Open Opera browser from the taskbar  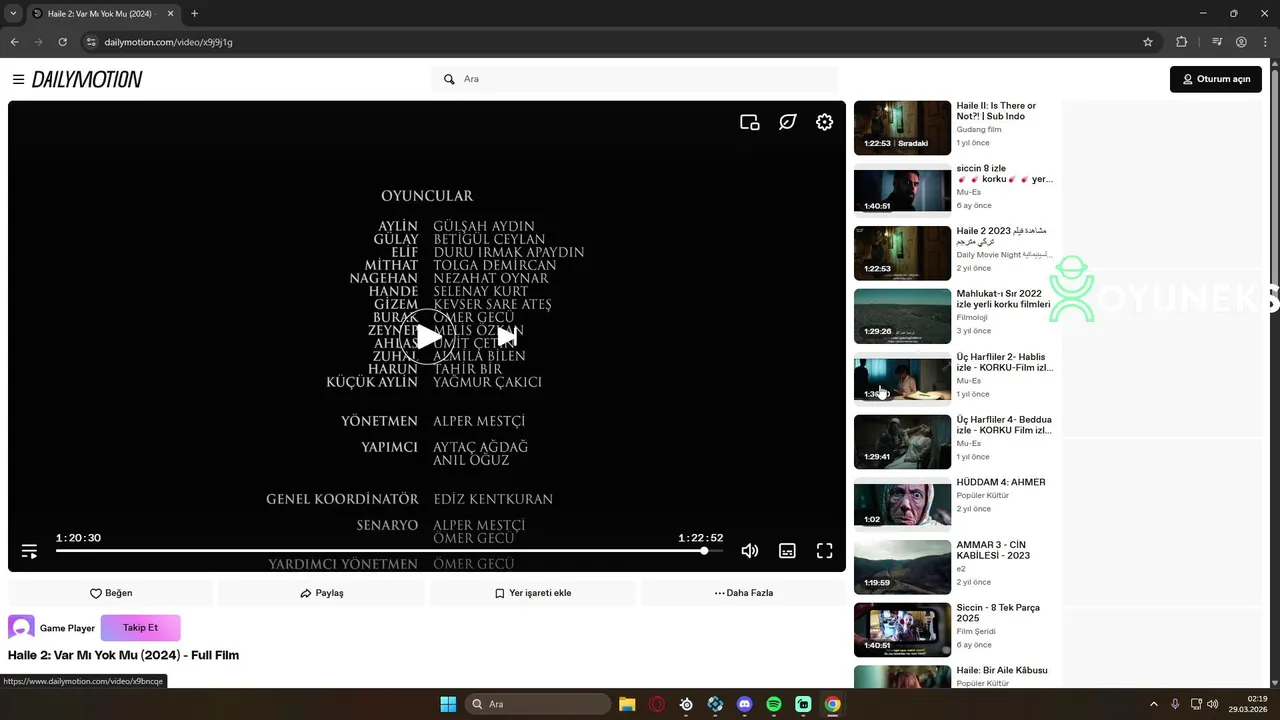pos(657,704)
